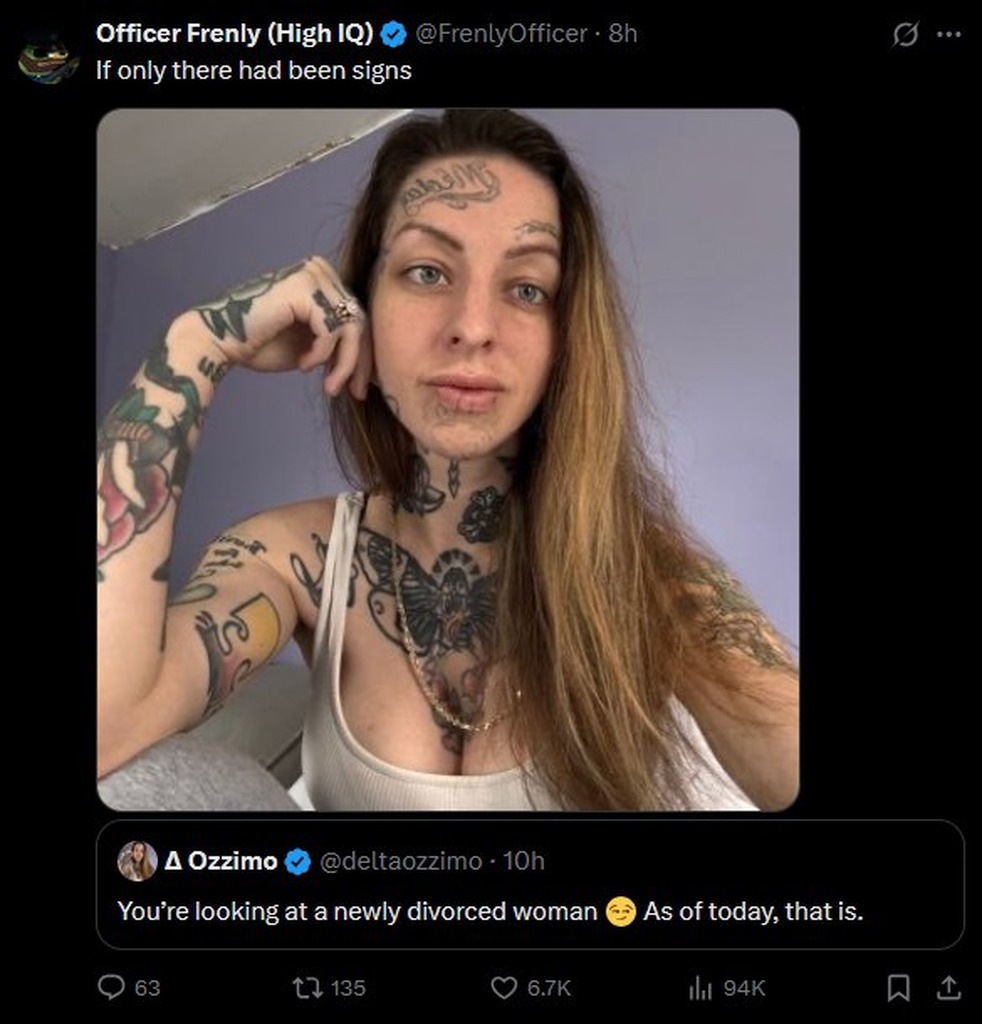The height and width of the screenshot is (1024, 982).
Task: Click the verified badge beside Officer Frenly
Action: [x=394, y=34]
